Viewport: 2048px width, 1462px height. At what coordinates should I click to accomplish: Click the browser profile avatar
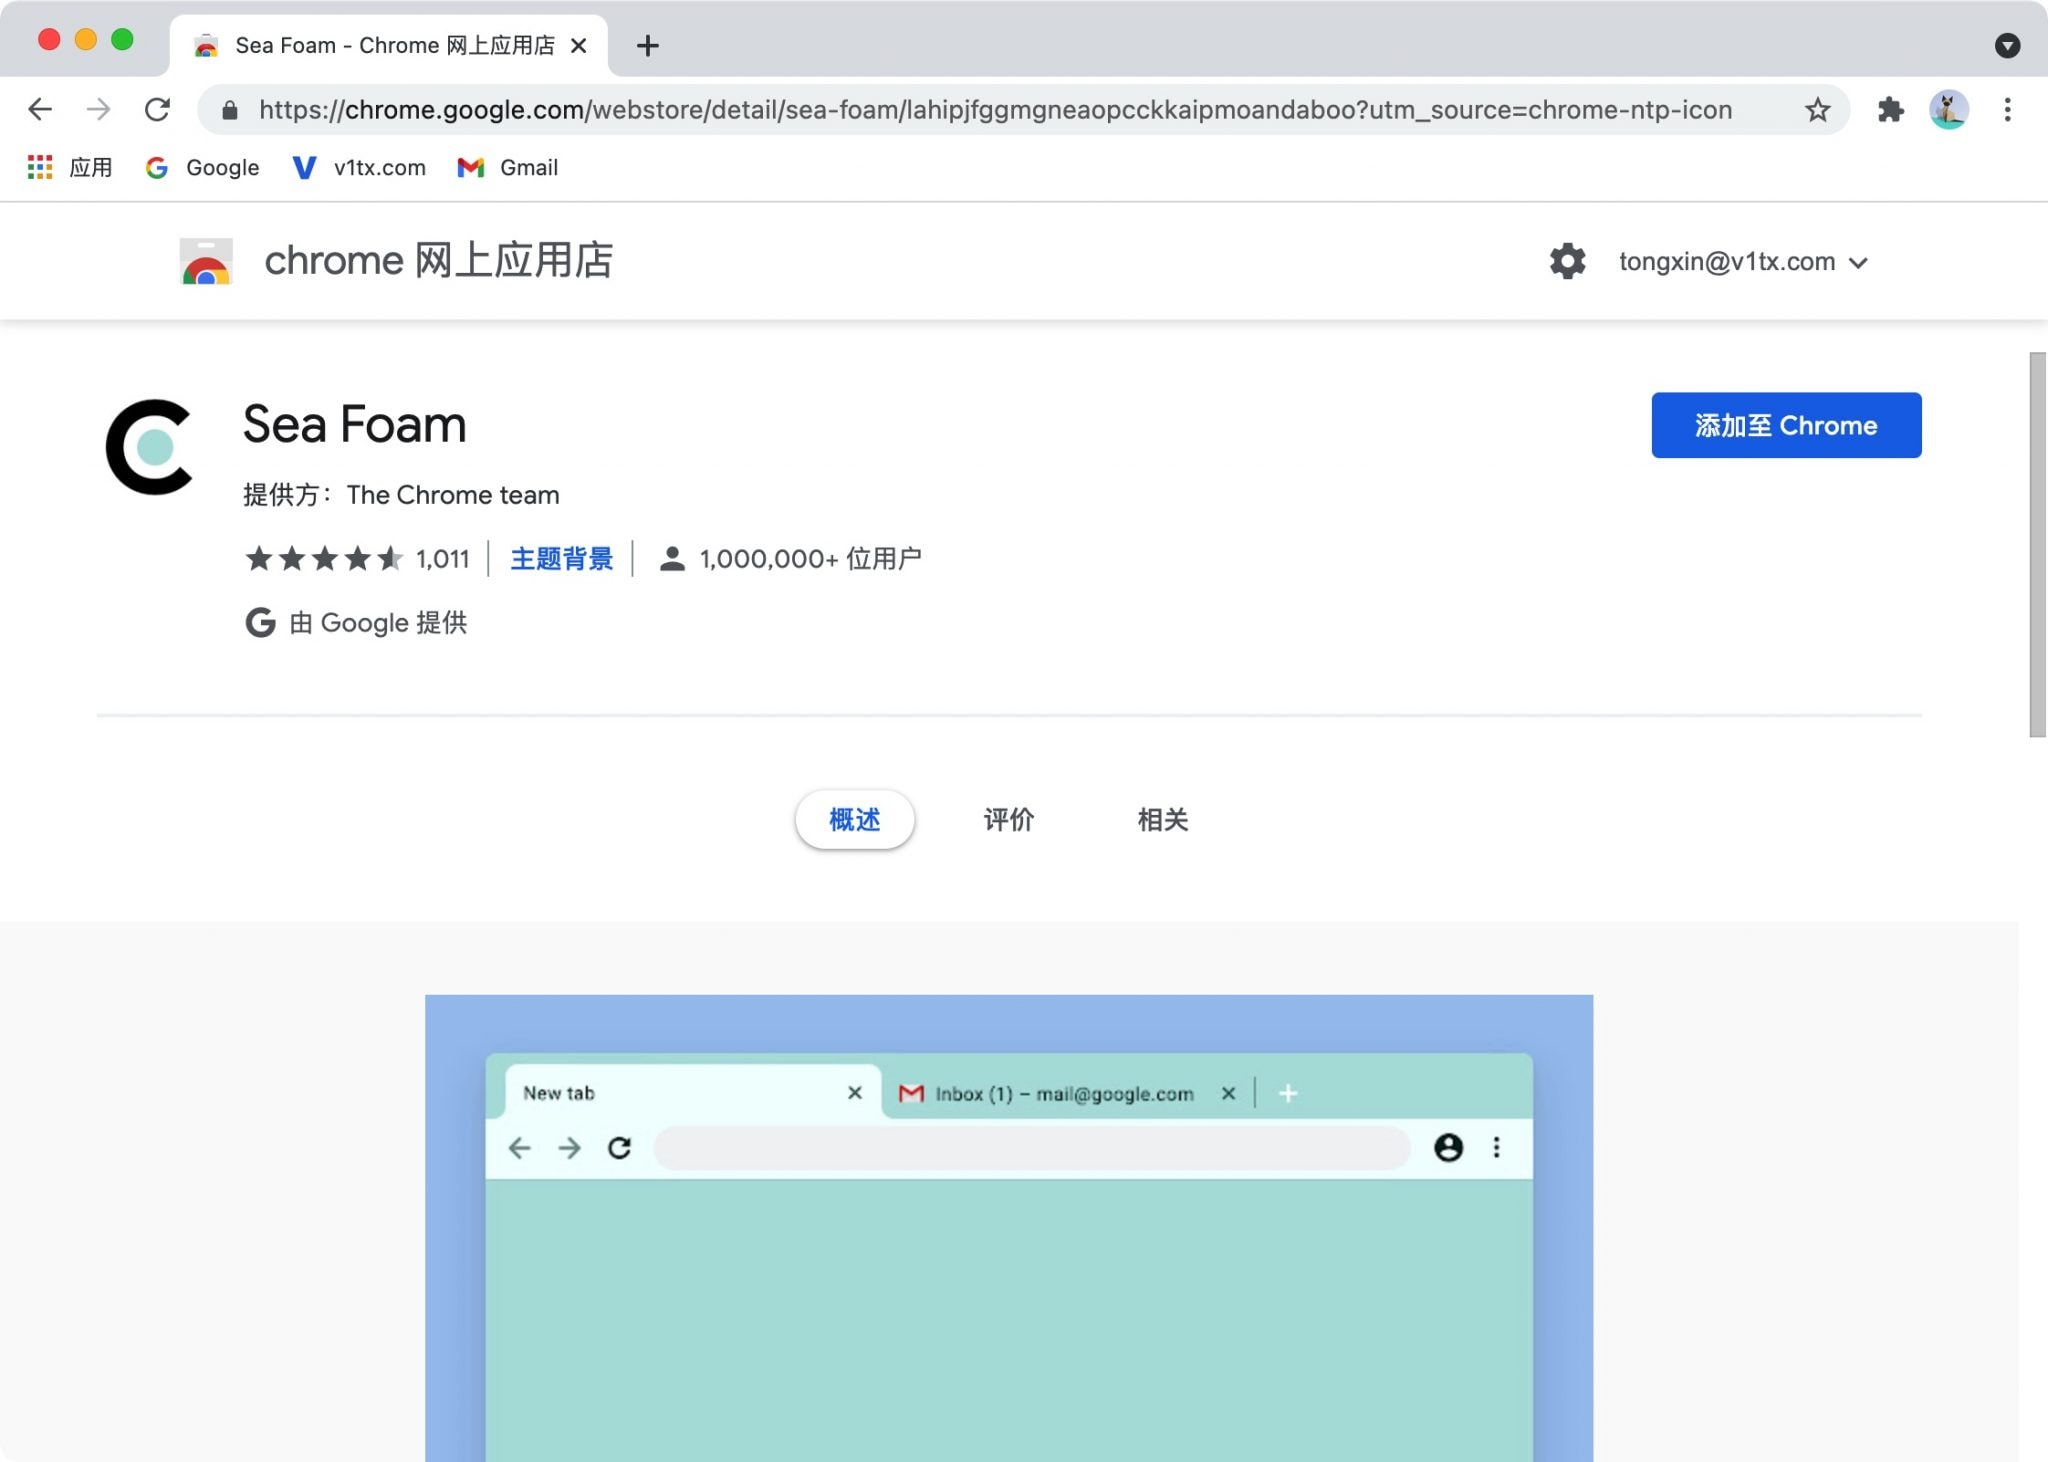pyautogui.click(x=1948, y=110)
